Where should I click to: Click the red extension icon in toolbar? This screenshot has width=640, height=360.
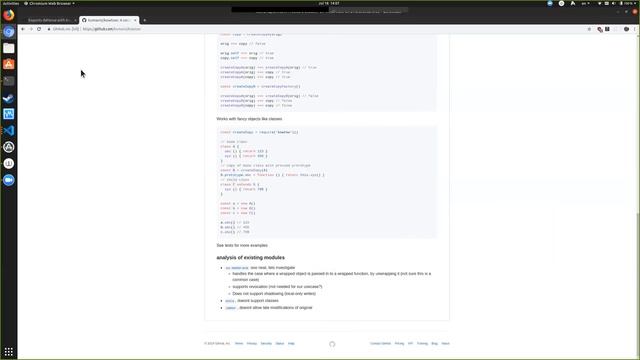coord(600,29)
